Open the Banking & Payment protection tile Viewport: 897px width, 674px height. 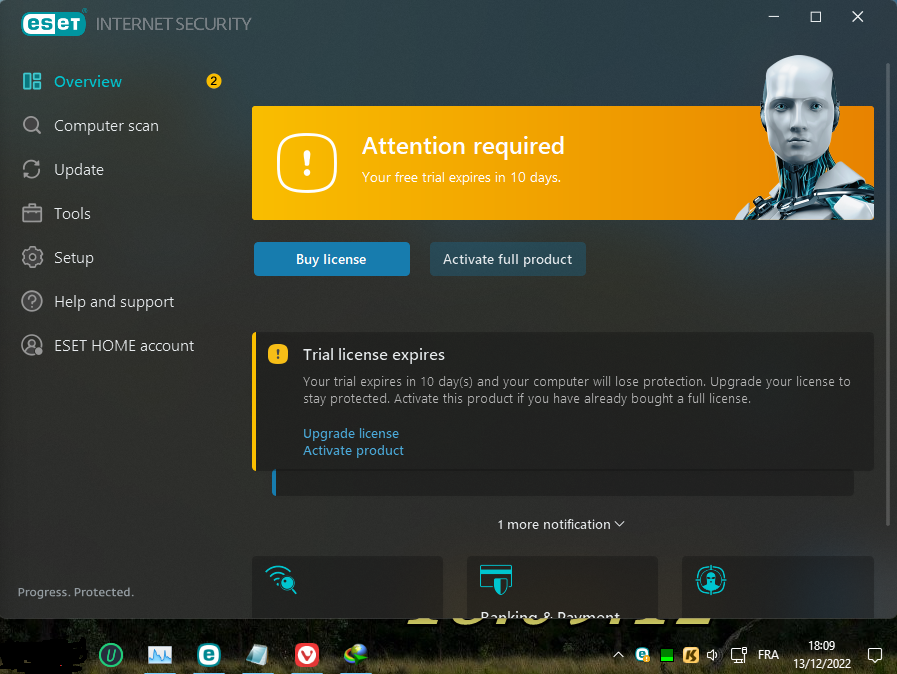coord(562,586)
